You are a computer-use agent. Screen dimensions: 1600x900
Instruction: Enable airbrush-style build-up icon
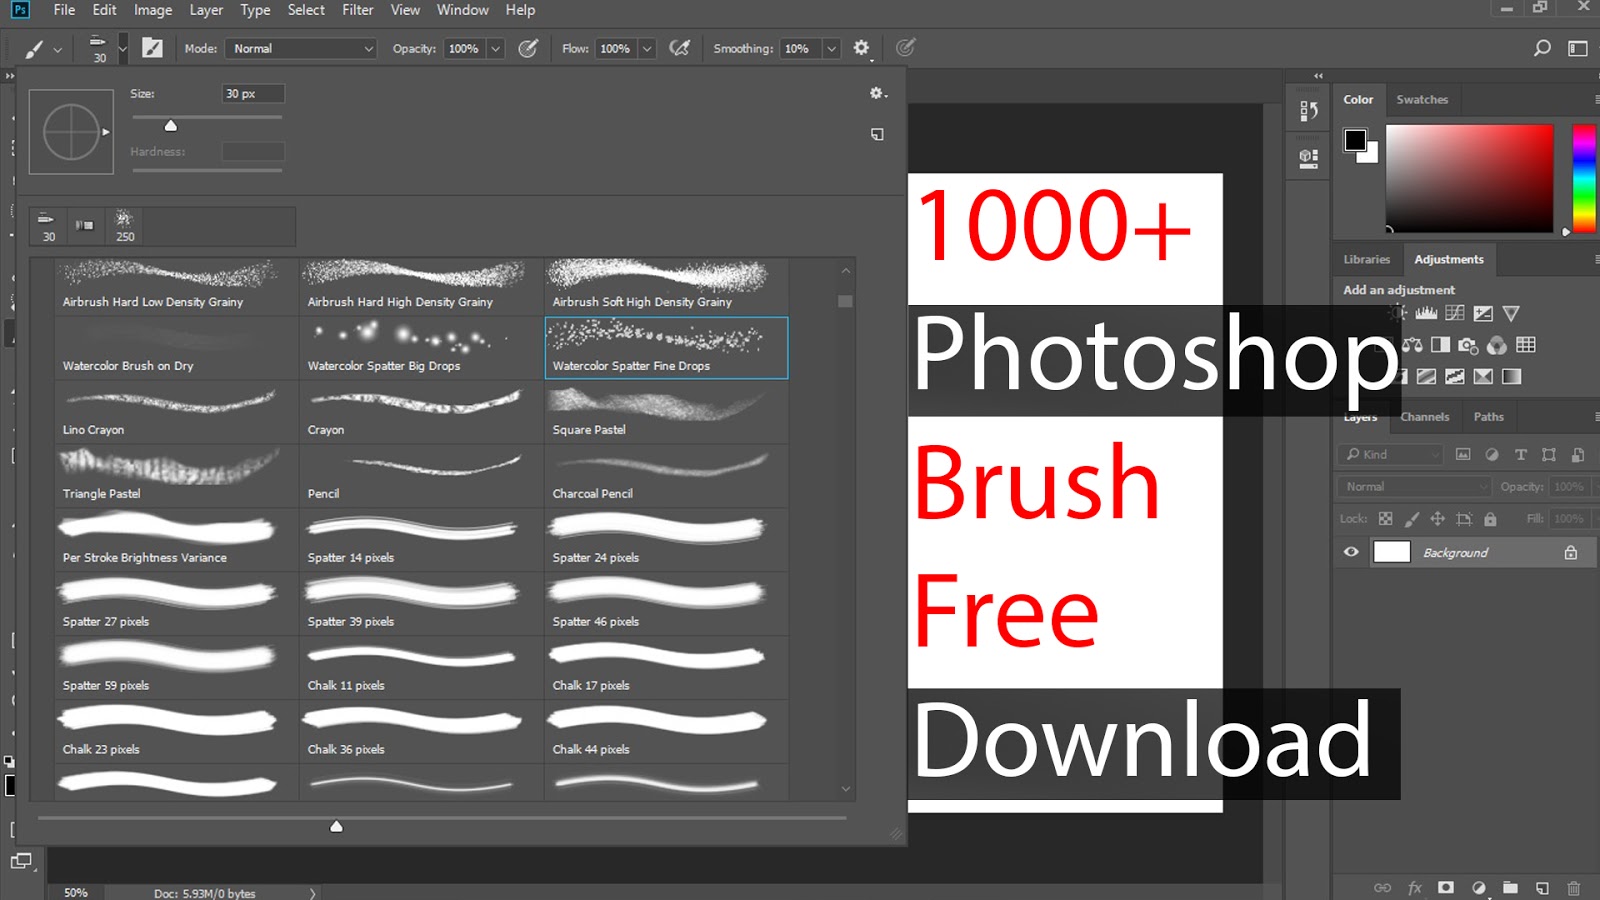[x=680, y=48]
